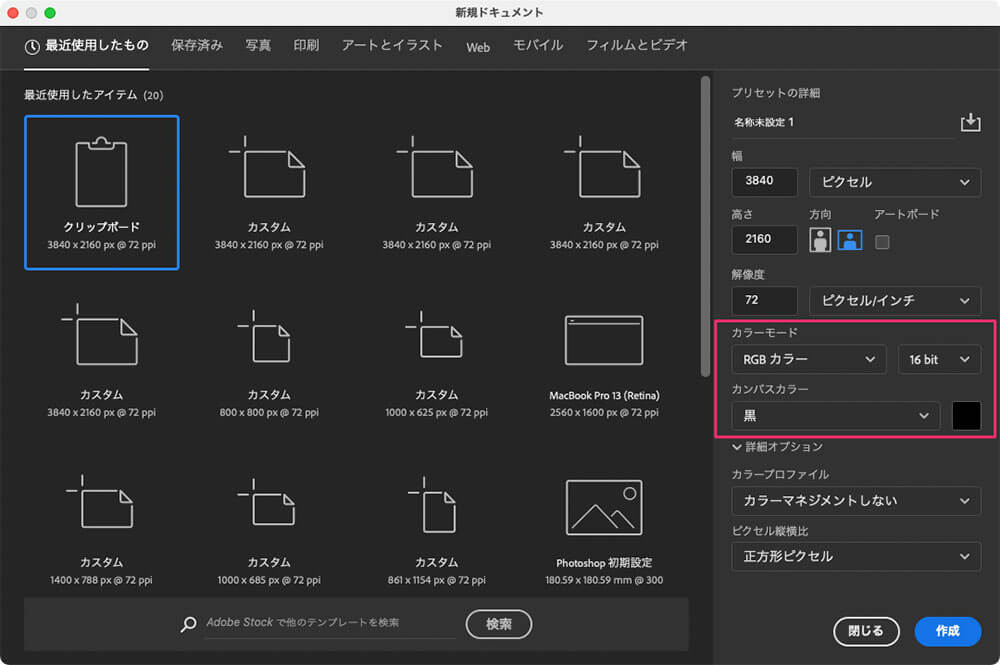Open the RGB カラー mode dropdown

809,360
